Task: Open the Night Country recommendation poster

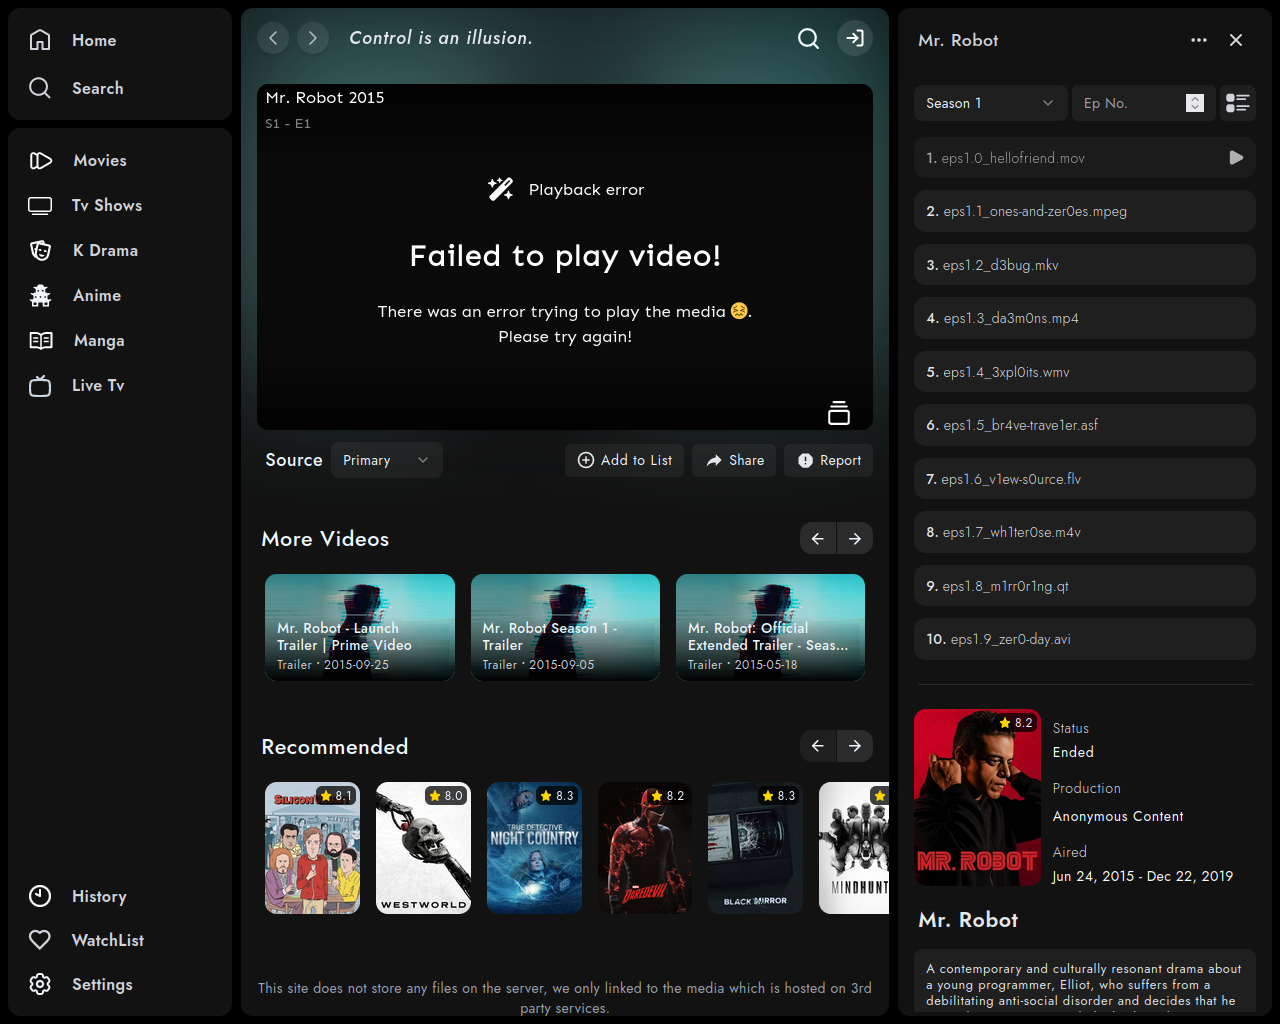Action: coord(534,848)
